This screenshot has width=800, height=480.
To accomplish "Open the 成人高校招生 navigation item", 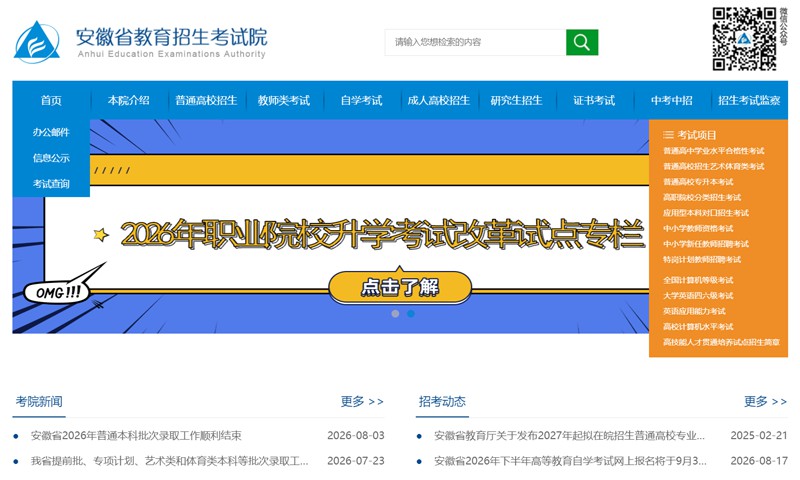I will tap(439, 100).
